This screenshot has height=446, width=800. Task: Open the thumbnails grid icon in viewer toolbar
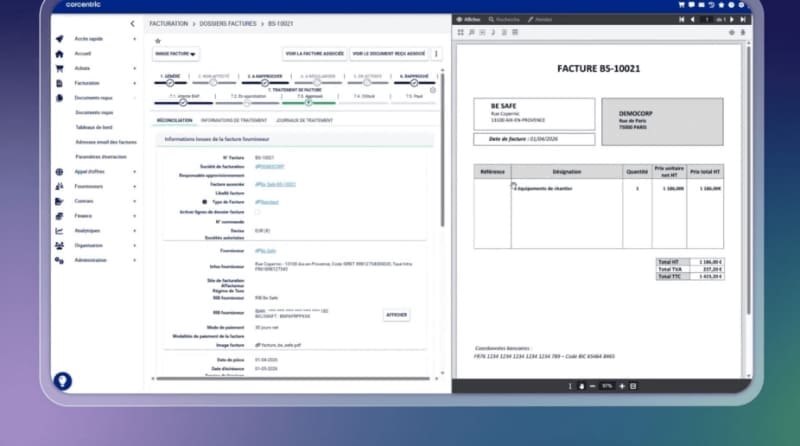[x=461, y=32]
